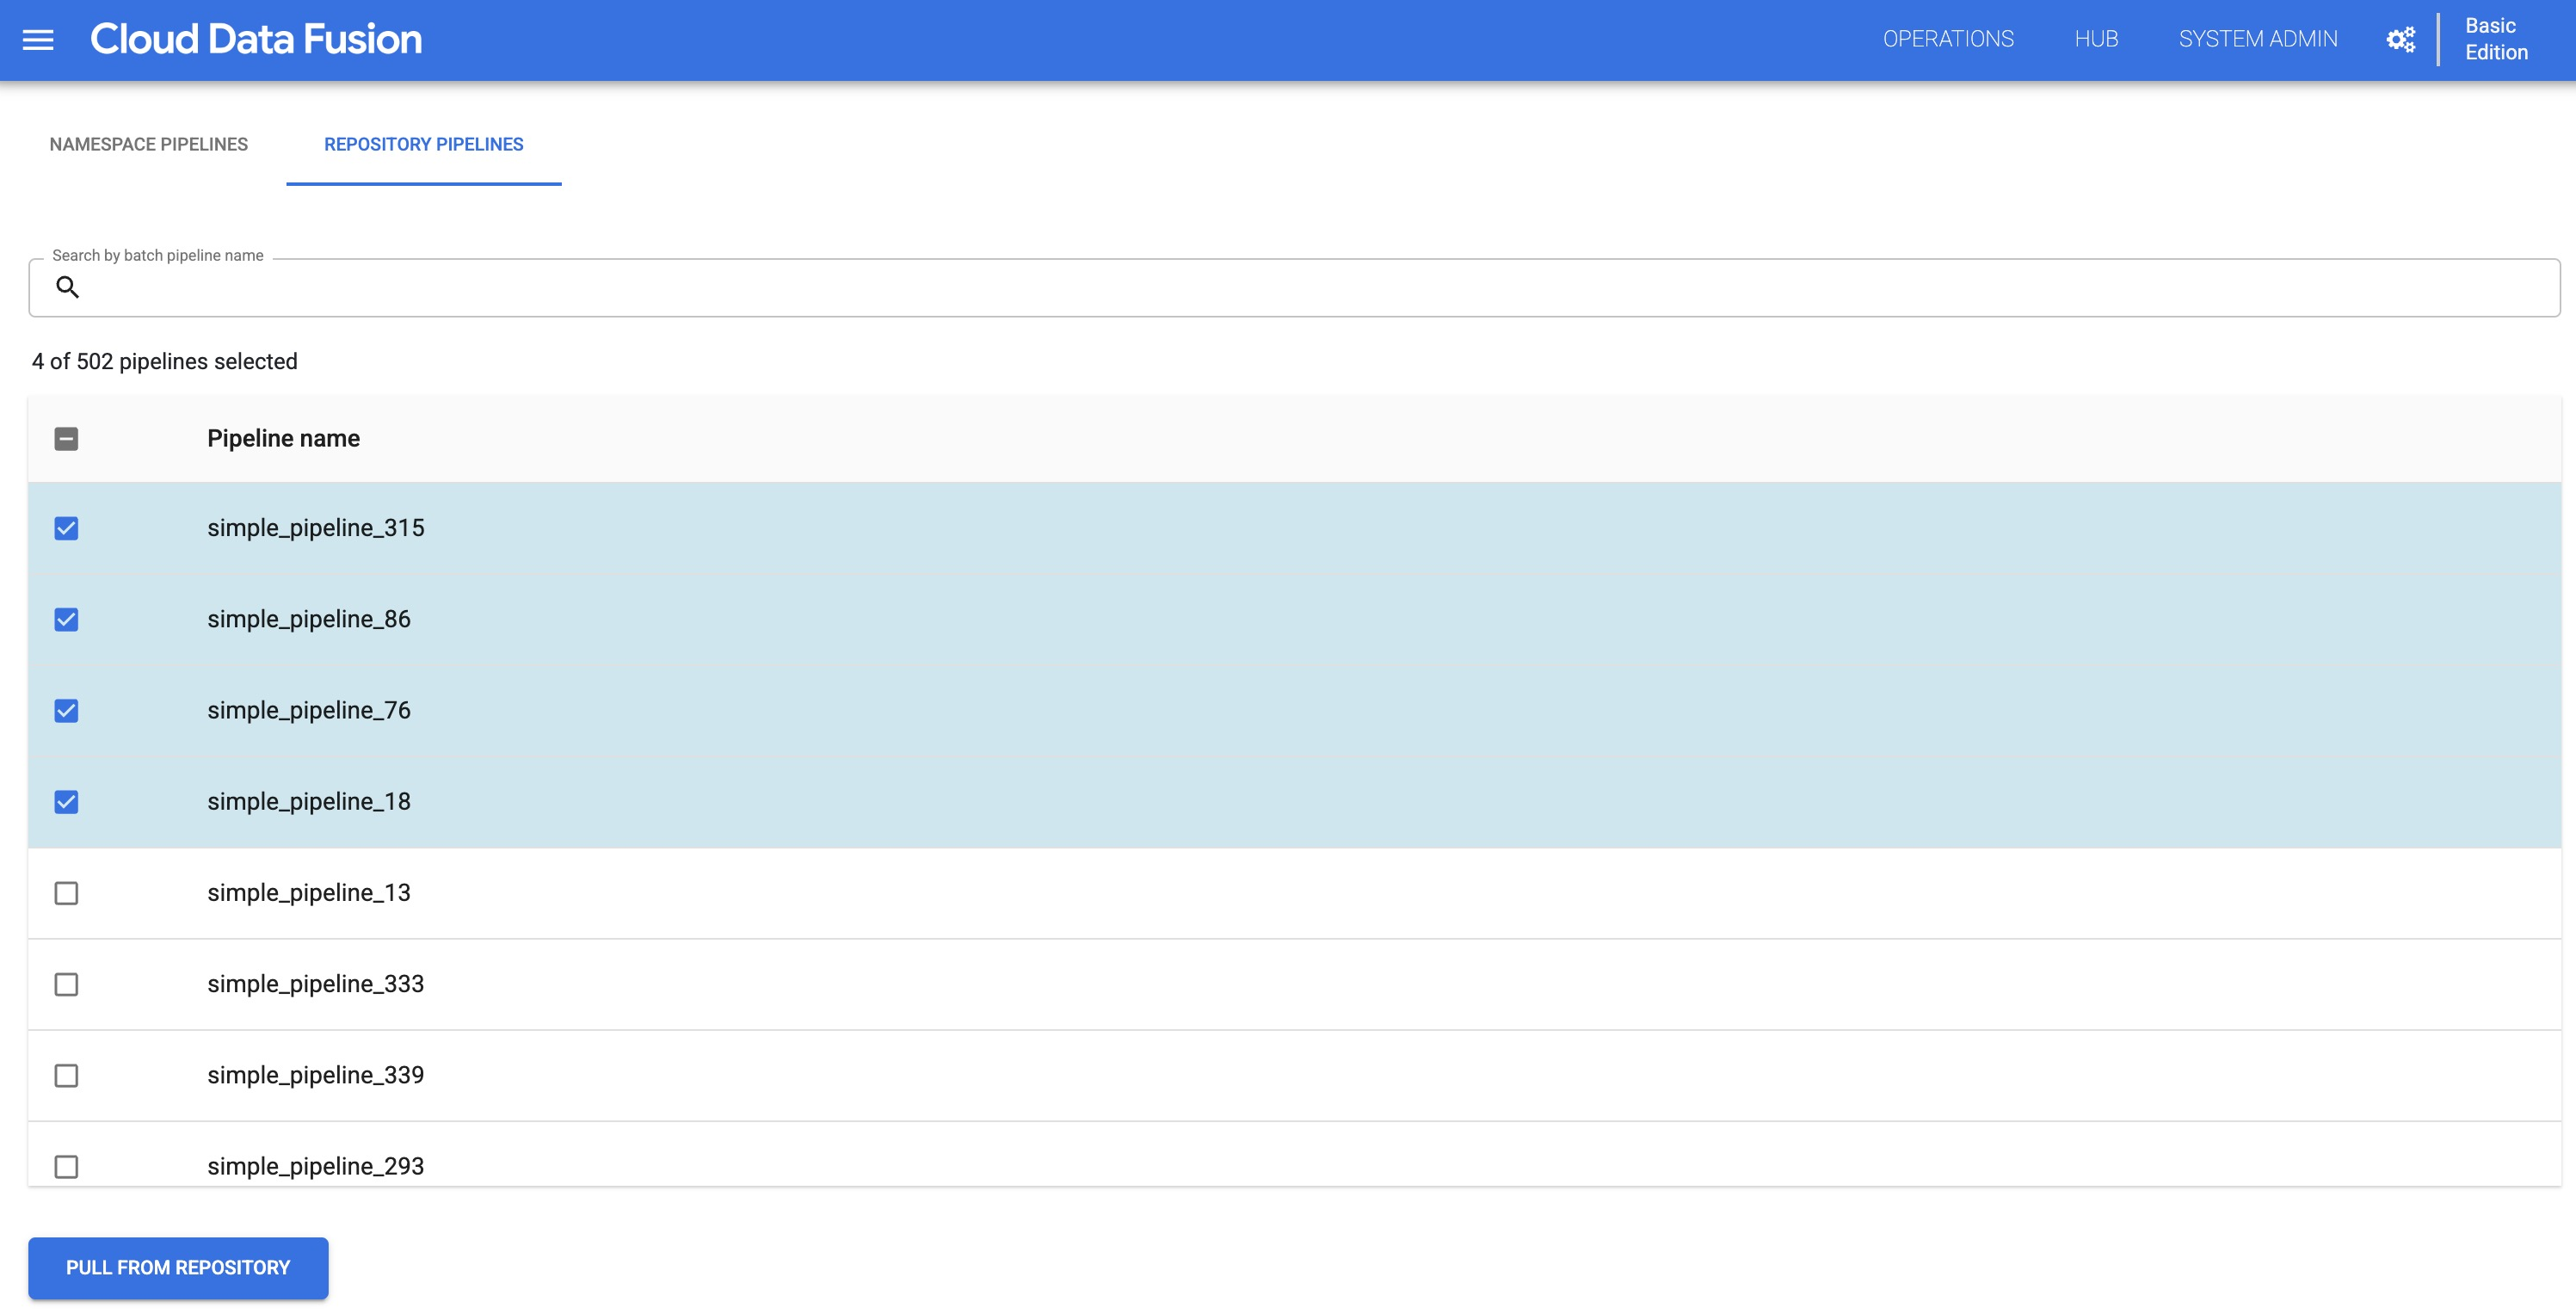
Task: Click PULL FROM REPOSITORY button
Action: [177, 1267]
